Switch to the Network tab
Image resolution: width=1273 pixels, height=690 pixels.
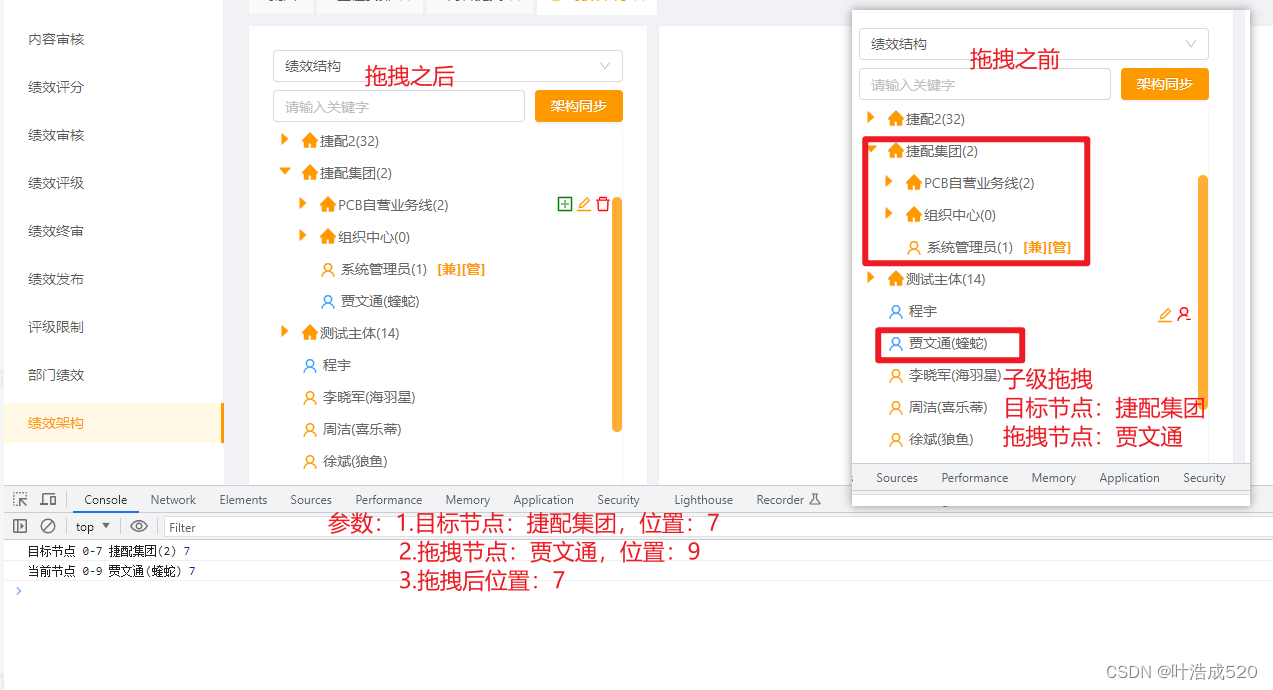click(x=172, y=499)
